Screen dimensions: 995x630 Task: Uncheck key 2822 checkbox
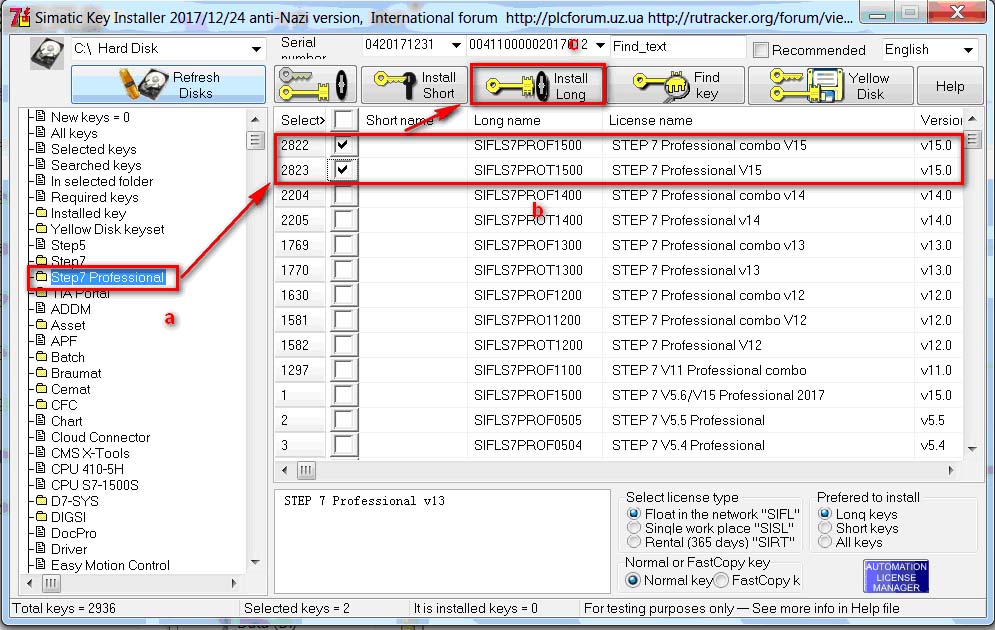click(343, 145)
